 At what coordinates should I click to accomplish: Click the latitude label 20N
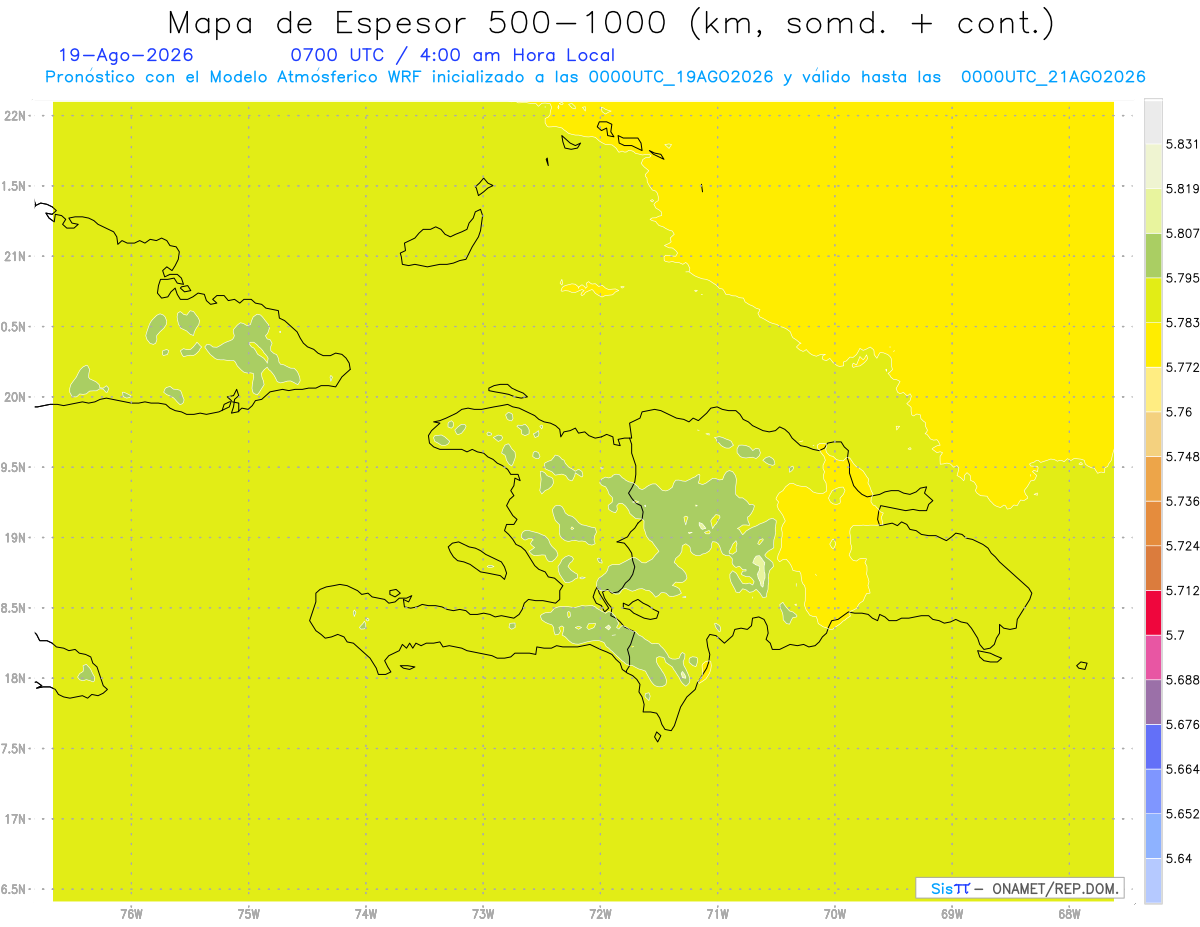15,397
